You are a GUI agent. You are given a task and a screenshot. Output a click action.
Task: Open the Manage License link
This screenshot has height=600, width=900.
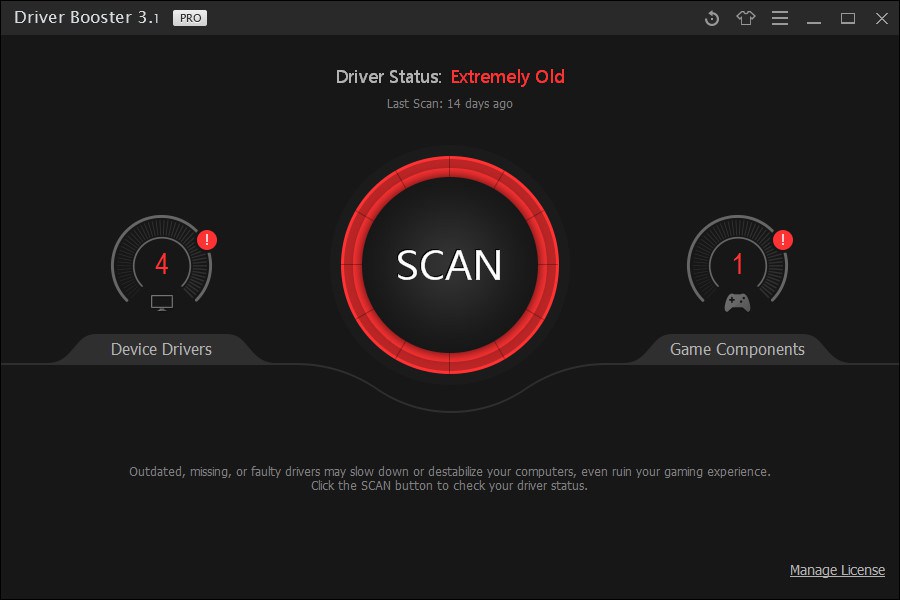click(x=837, y=570)
